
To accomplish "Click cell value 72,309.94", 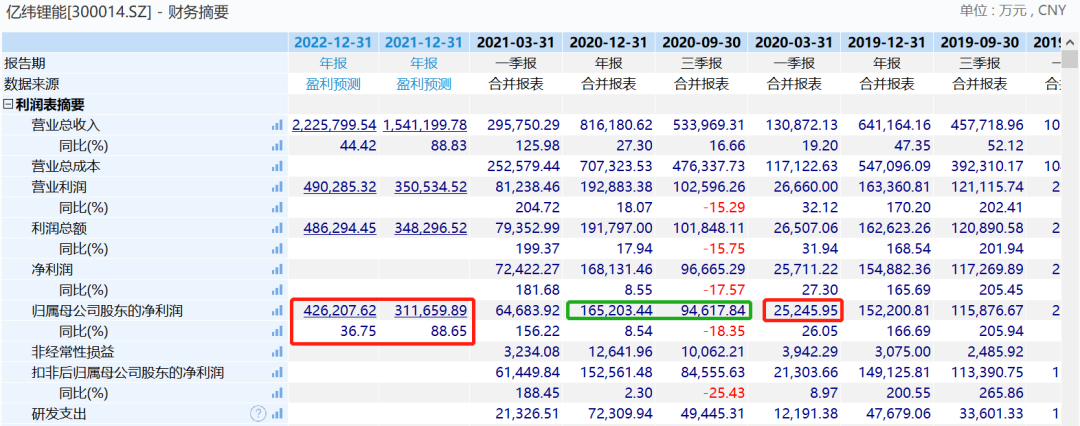I will (620, 414).
